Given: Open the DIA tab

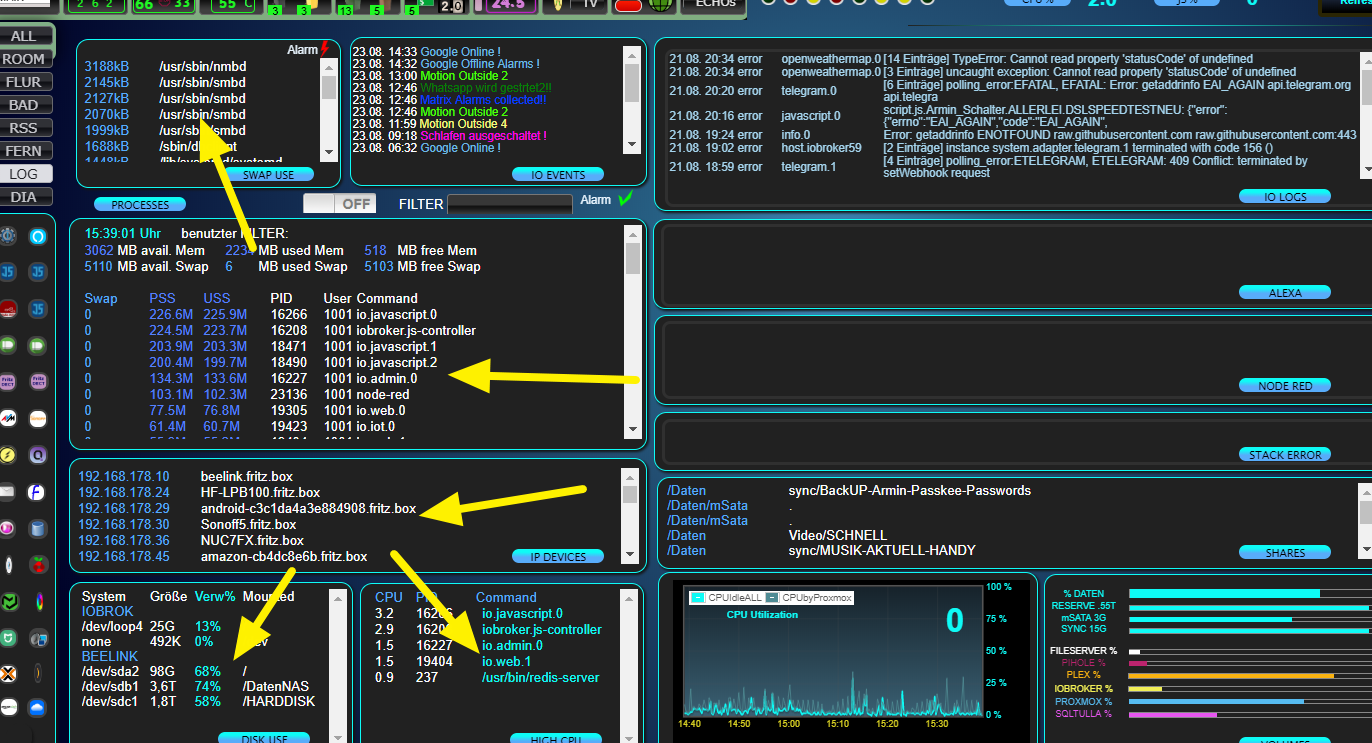Looking at the screenshot, I should tap(24, 197).
